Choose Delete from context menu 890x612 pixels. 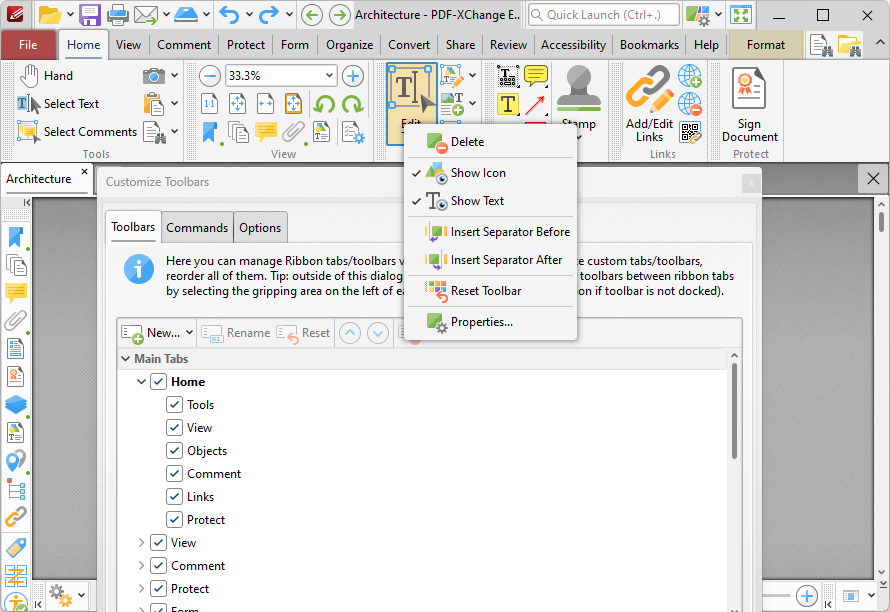(x=490, y=142)
